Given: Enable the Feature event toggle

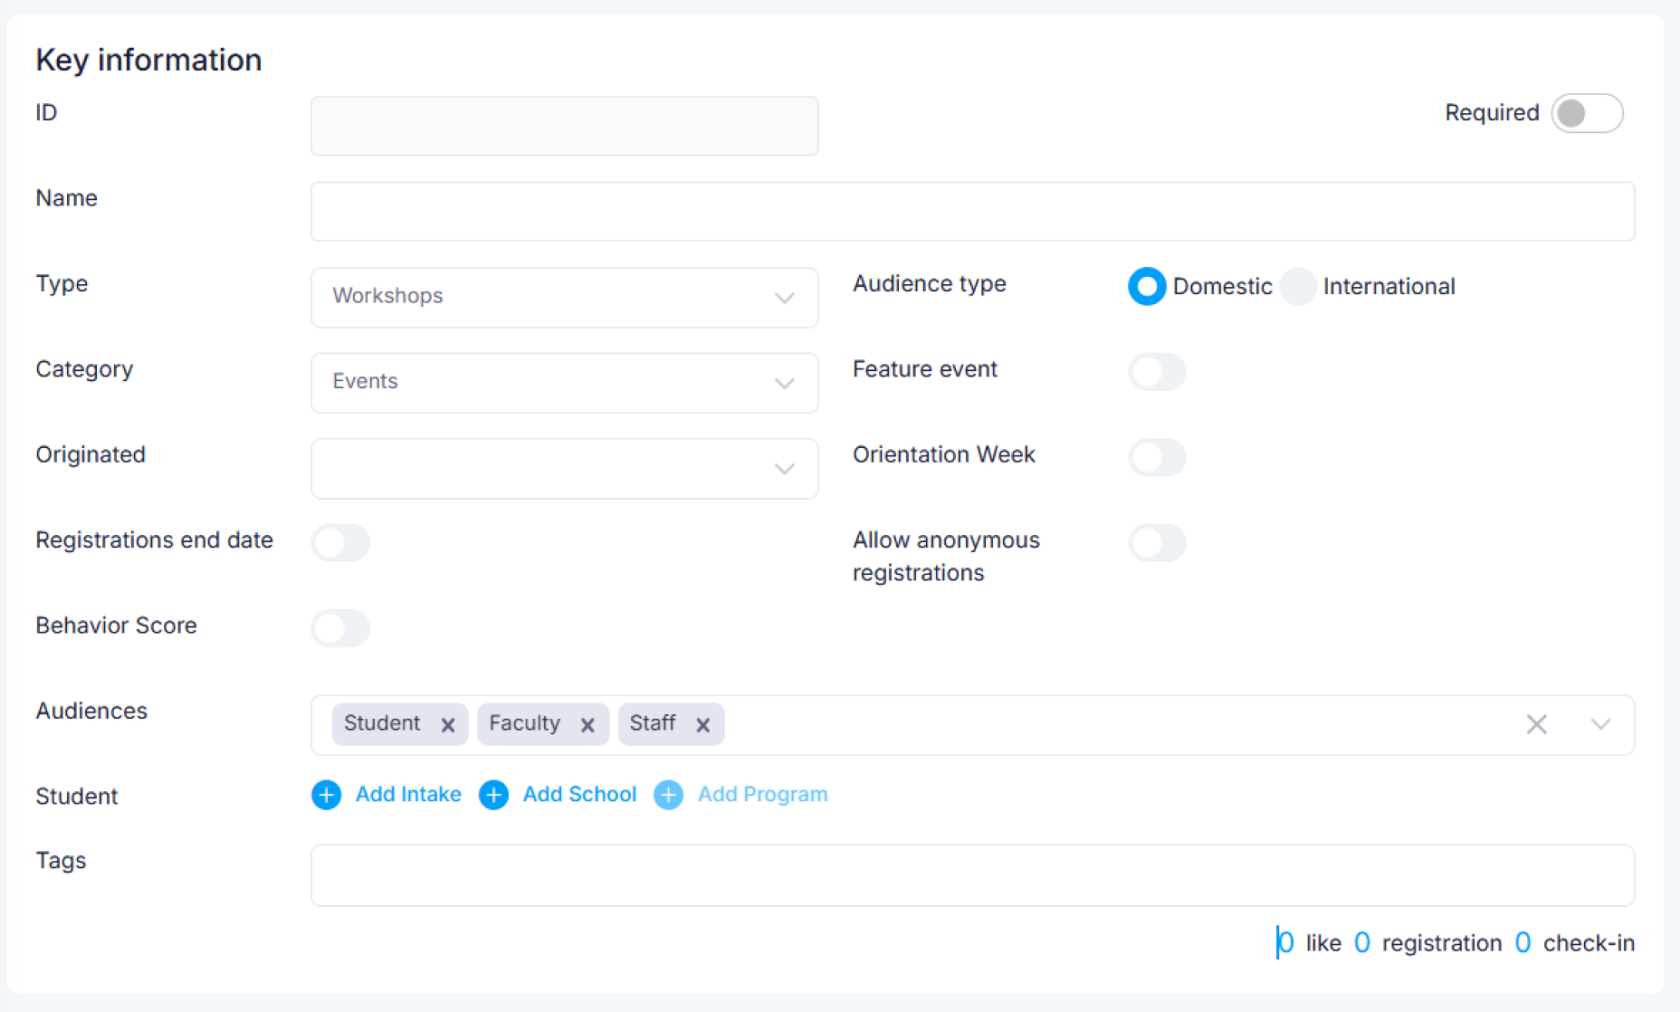Looking at the screenshot, I should [x=1157, y=372].
